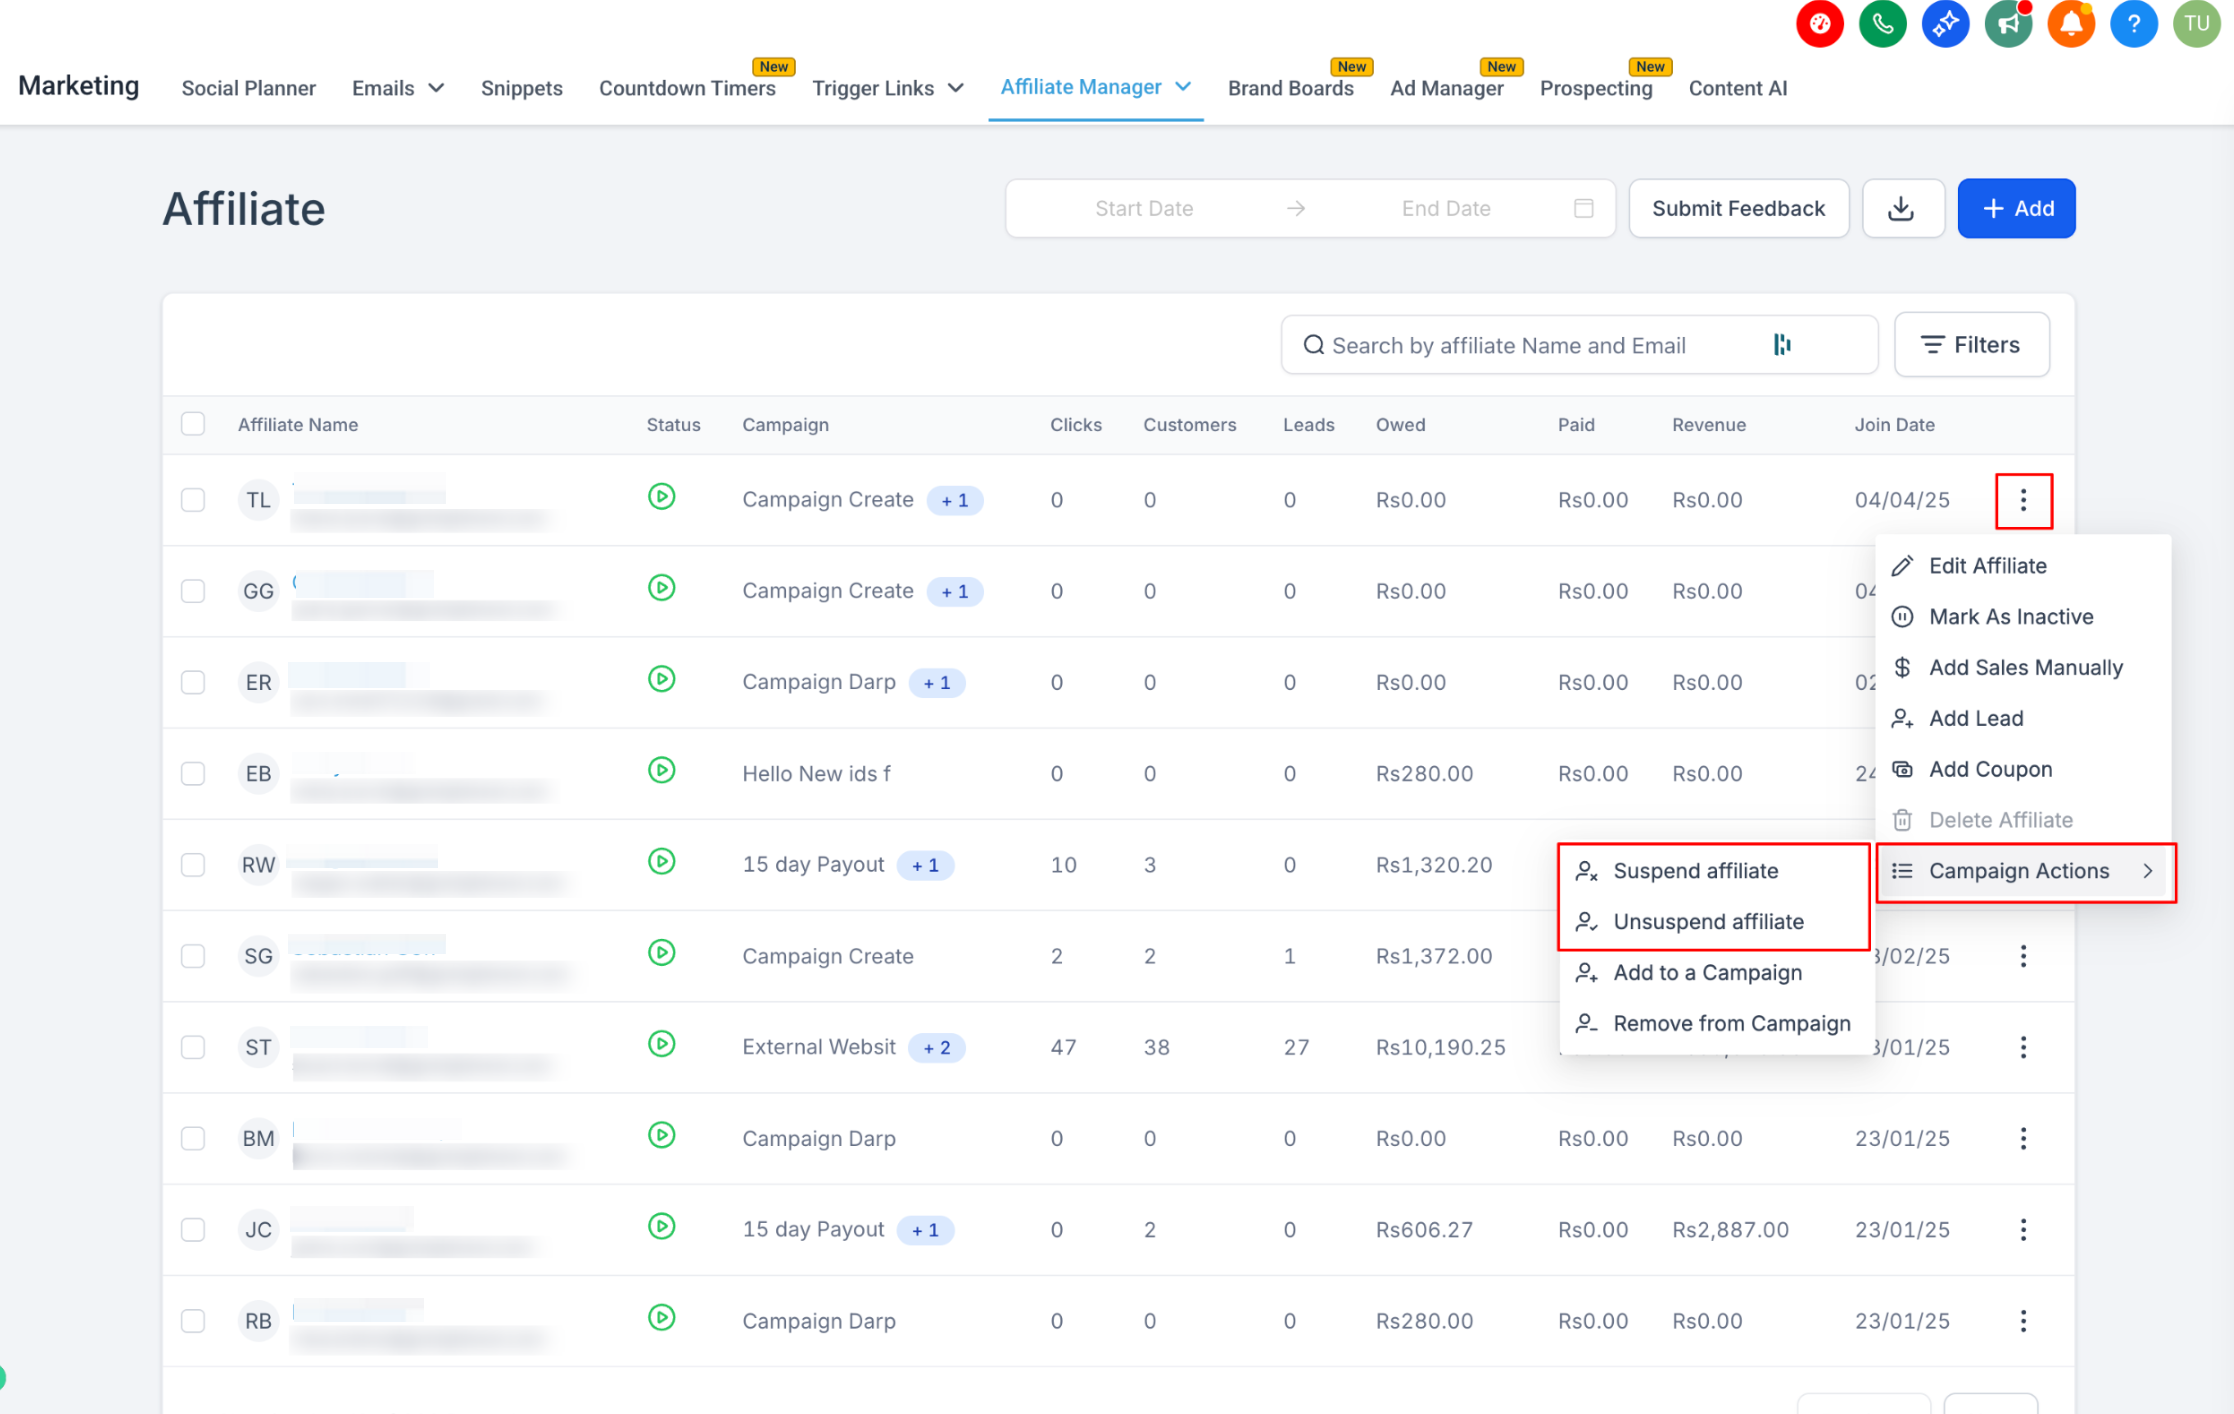
Task: Check the select-all affiliates checkbox
Action: click(x=193, y=424)
